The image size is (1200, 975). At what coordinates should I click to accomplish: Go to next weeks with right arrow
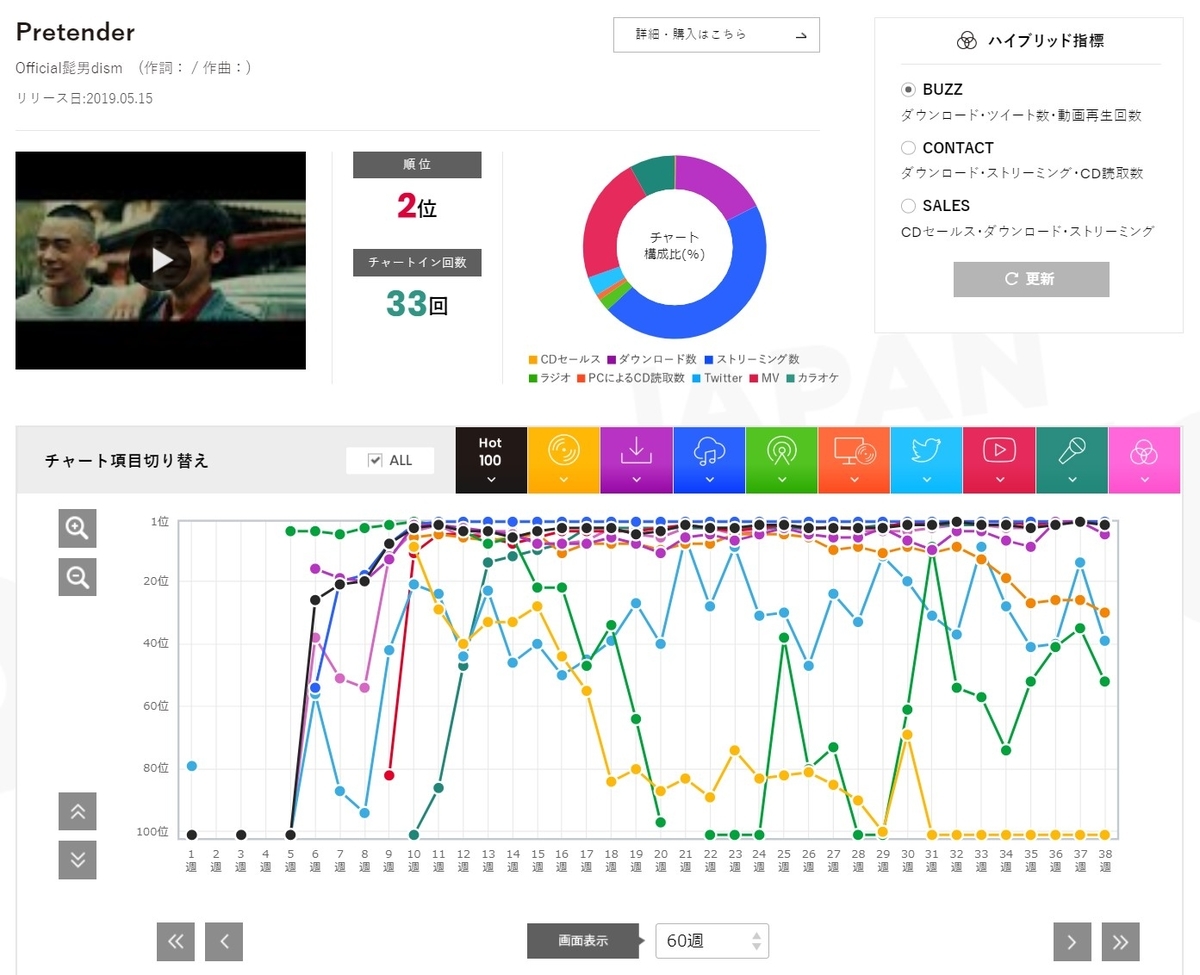click(x=1072, y=941)
